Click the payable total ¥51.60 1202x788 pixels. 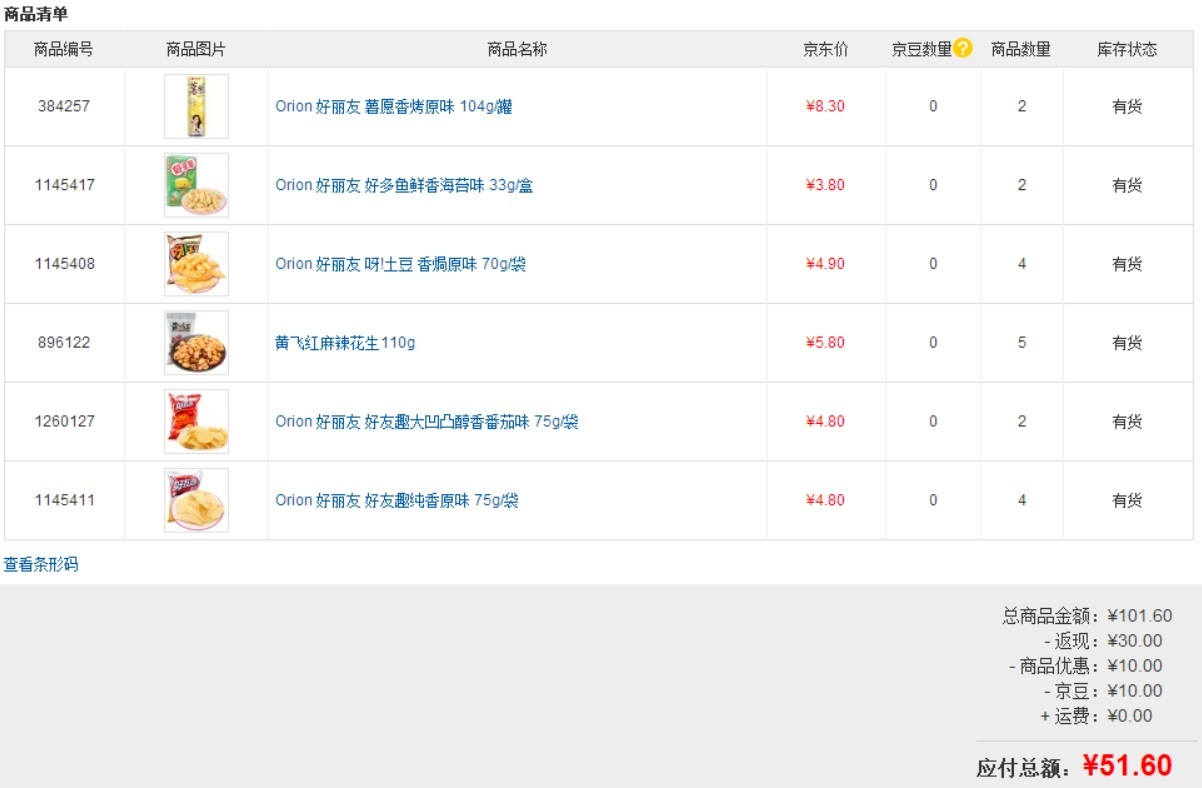pyautogui.click(x=1128, y=766)
